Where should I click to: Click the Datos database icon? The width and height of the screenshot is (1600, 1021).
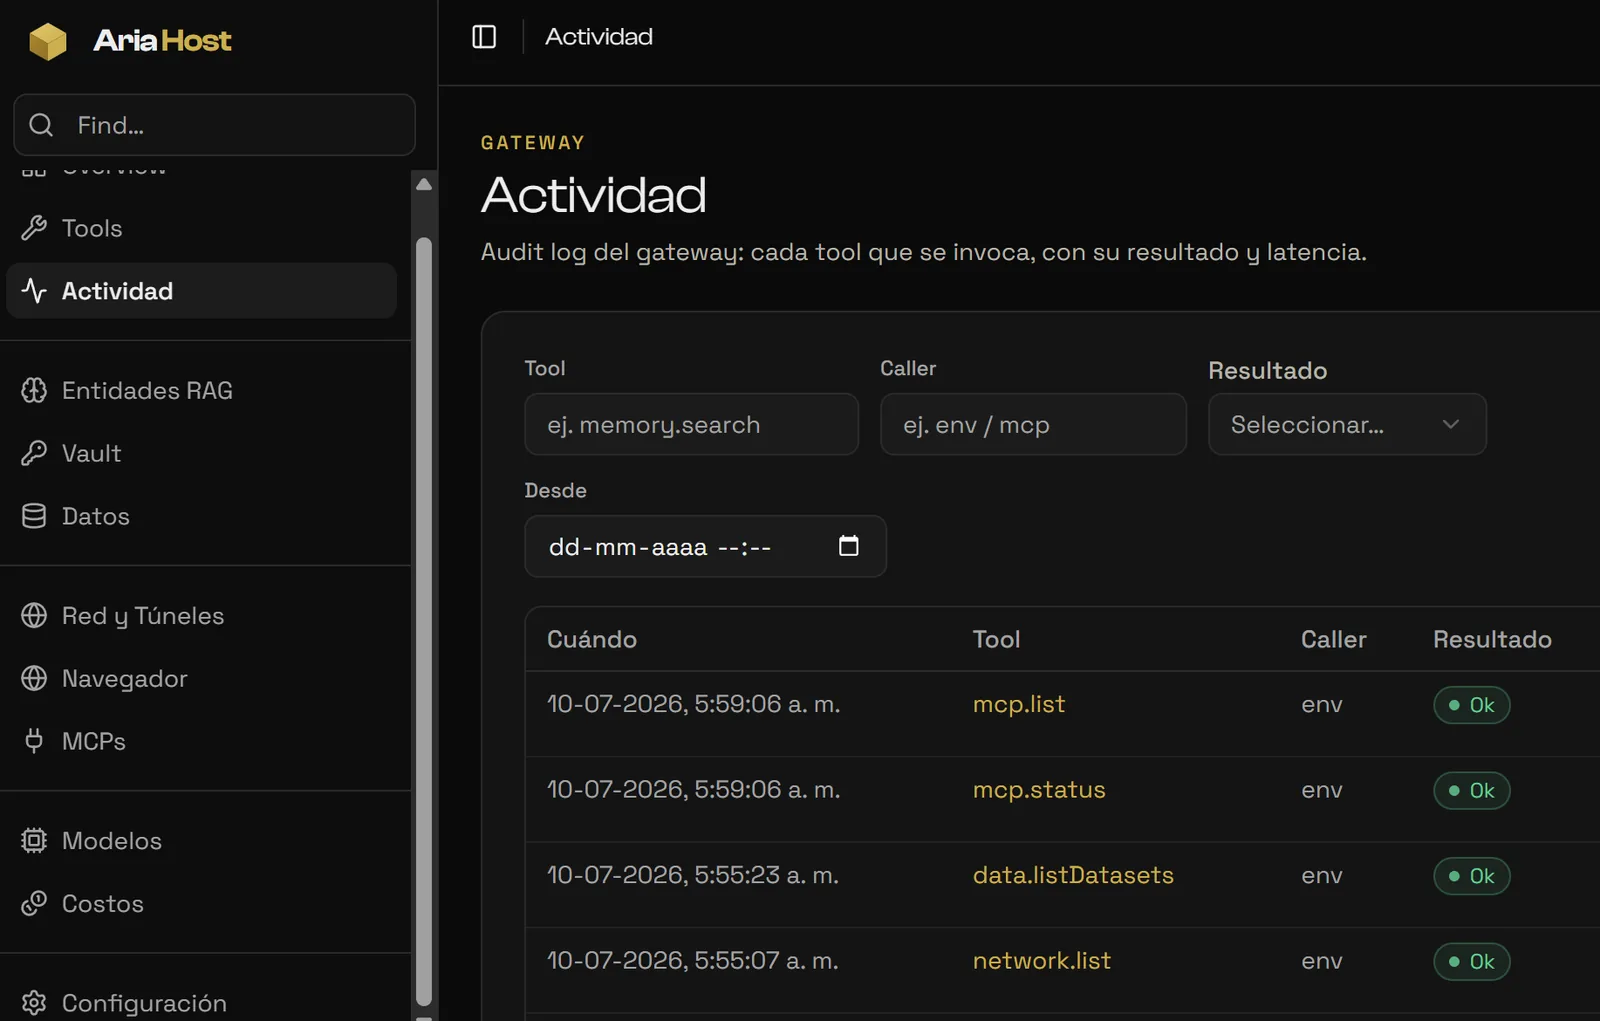click(34, 516)
